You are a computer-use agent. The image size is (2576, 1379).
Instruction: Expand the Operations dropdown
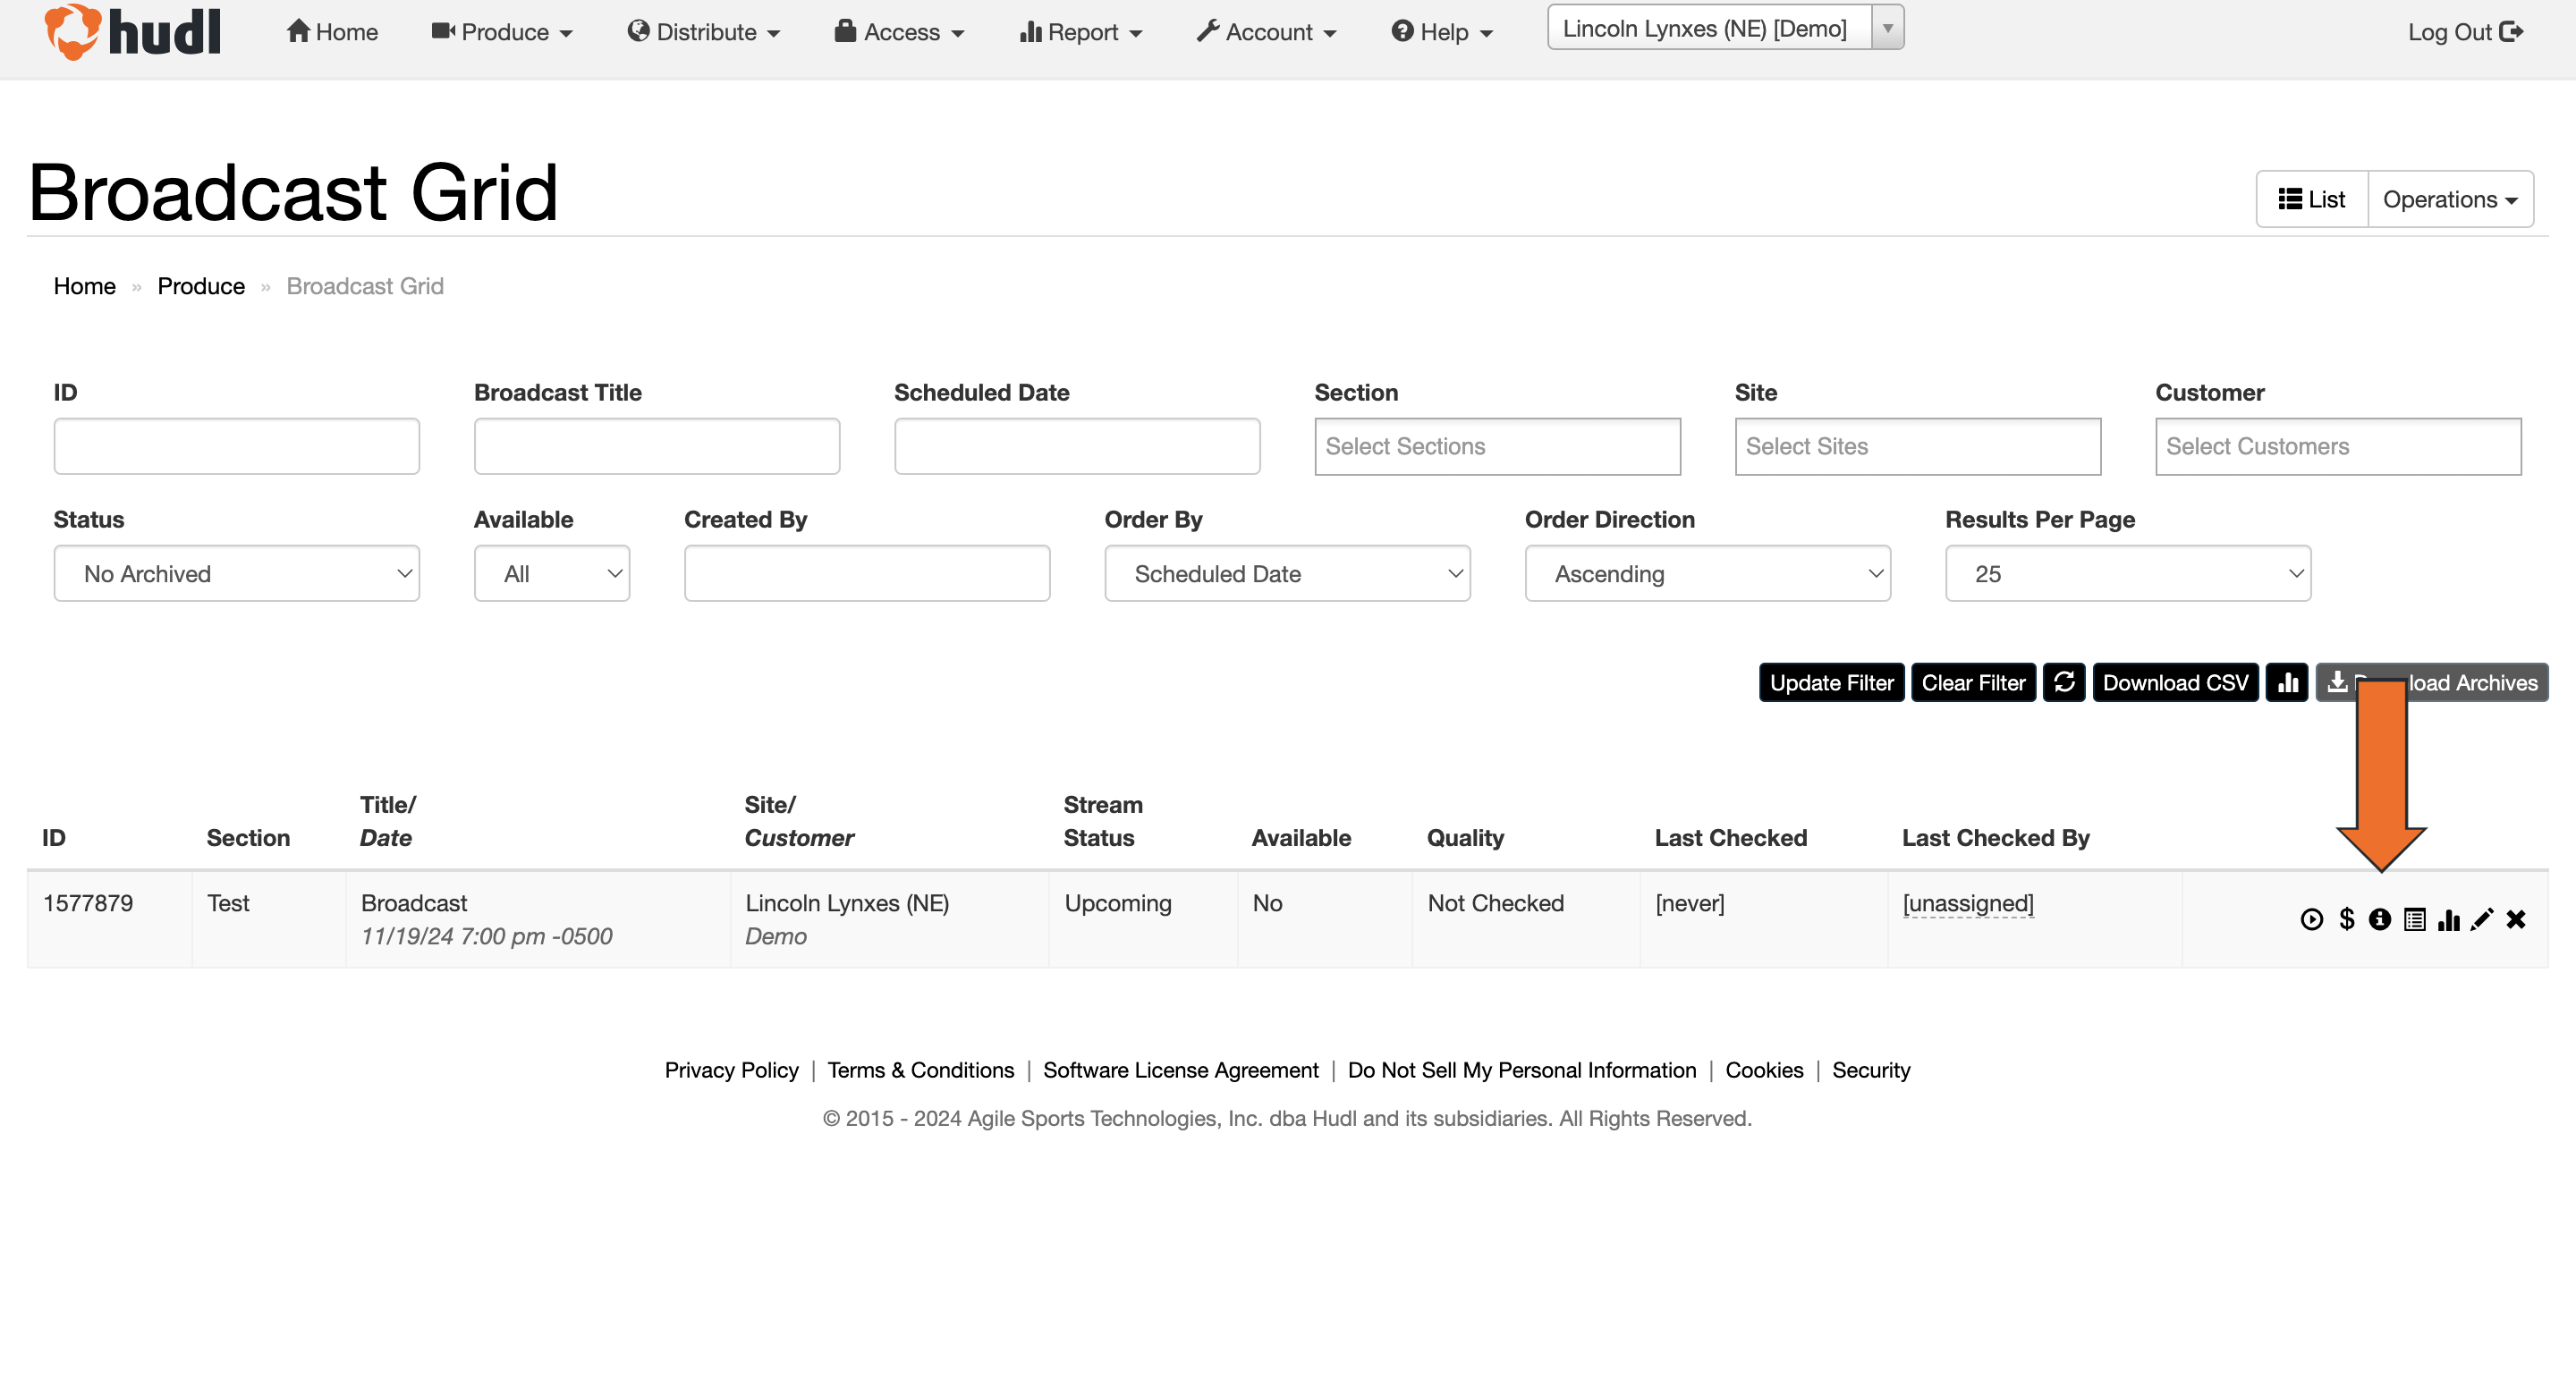point(2449,199)
